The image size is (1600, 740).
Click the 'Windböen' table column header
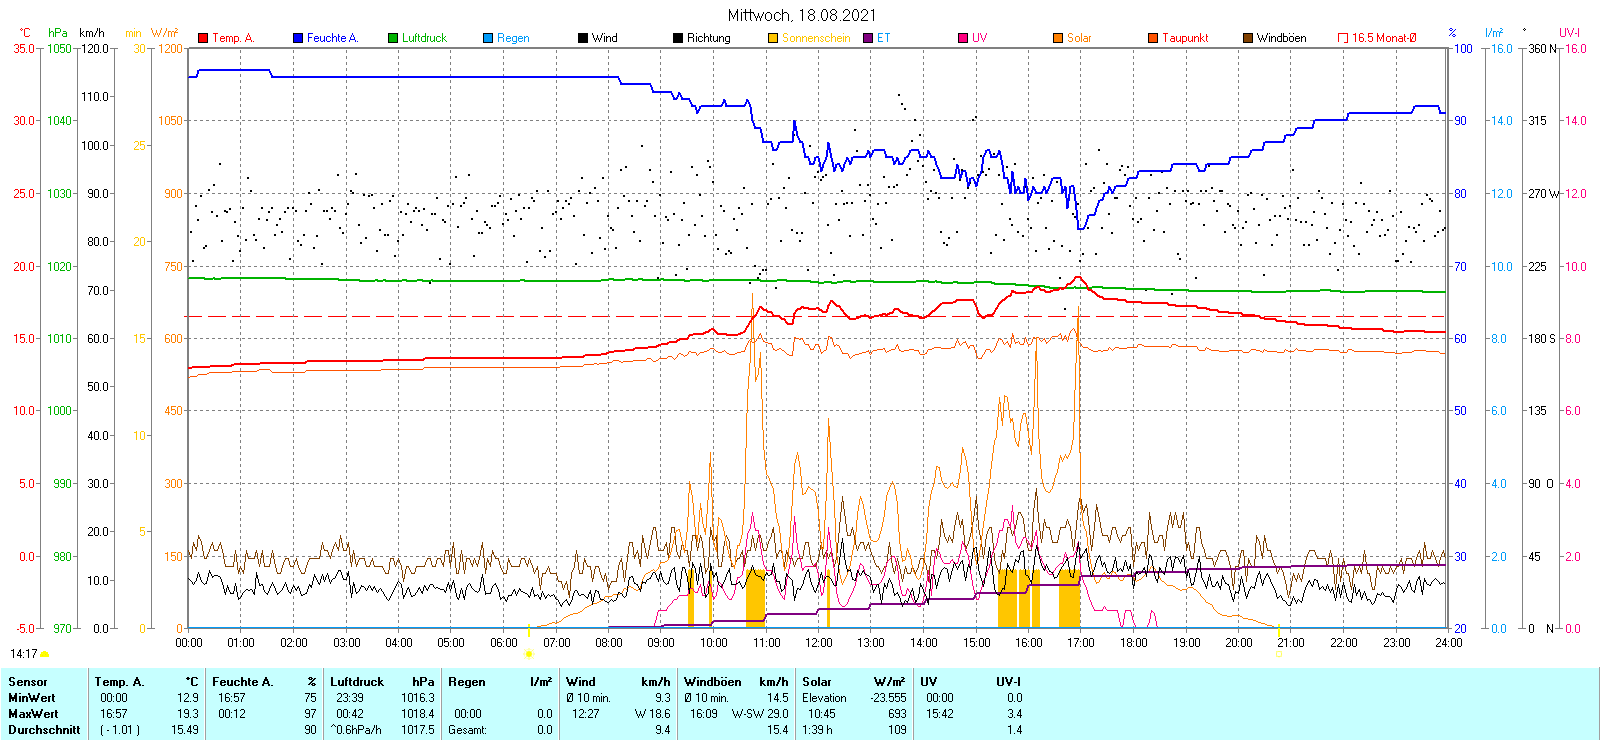pos(713,682)
